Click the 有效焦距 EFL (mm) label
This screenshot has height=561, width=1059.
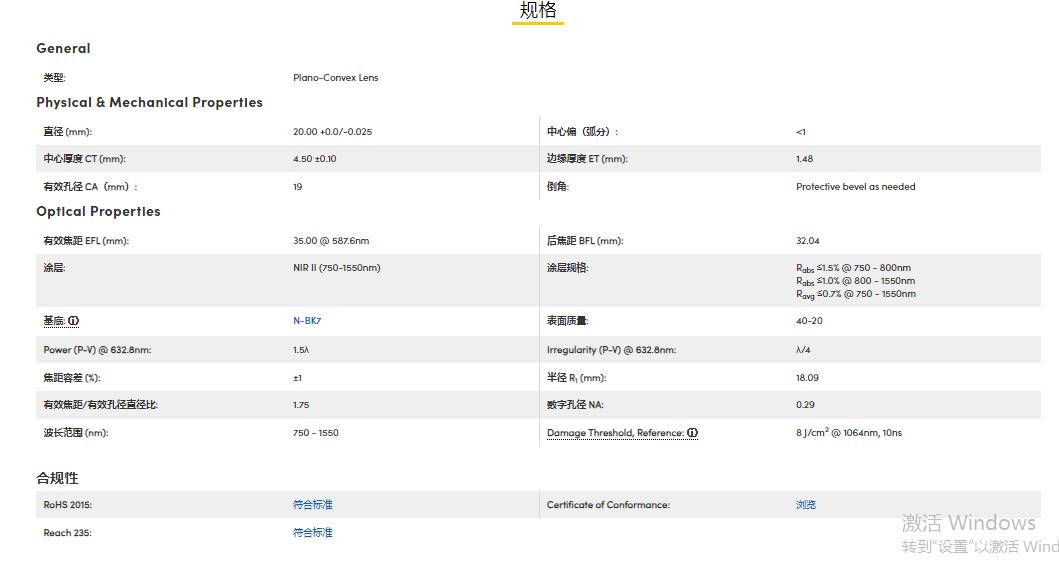pos(86,241)
